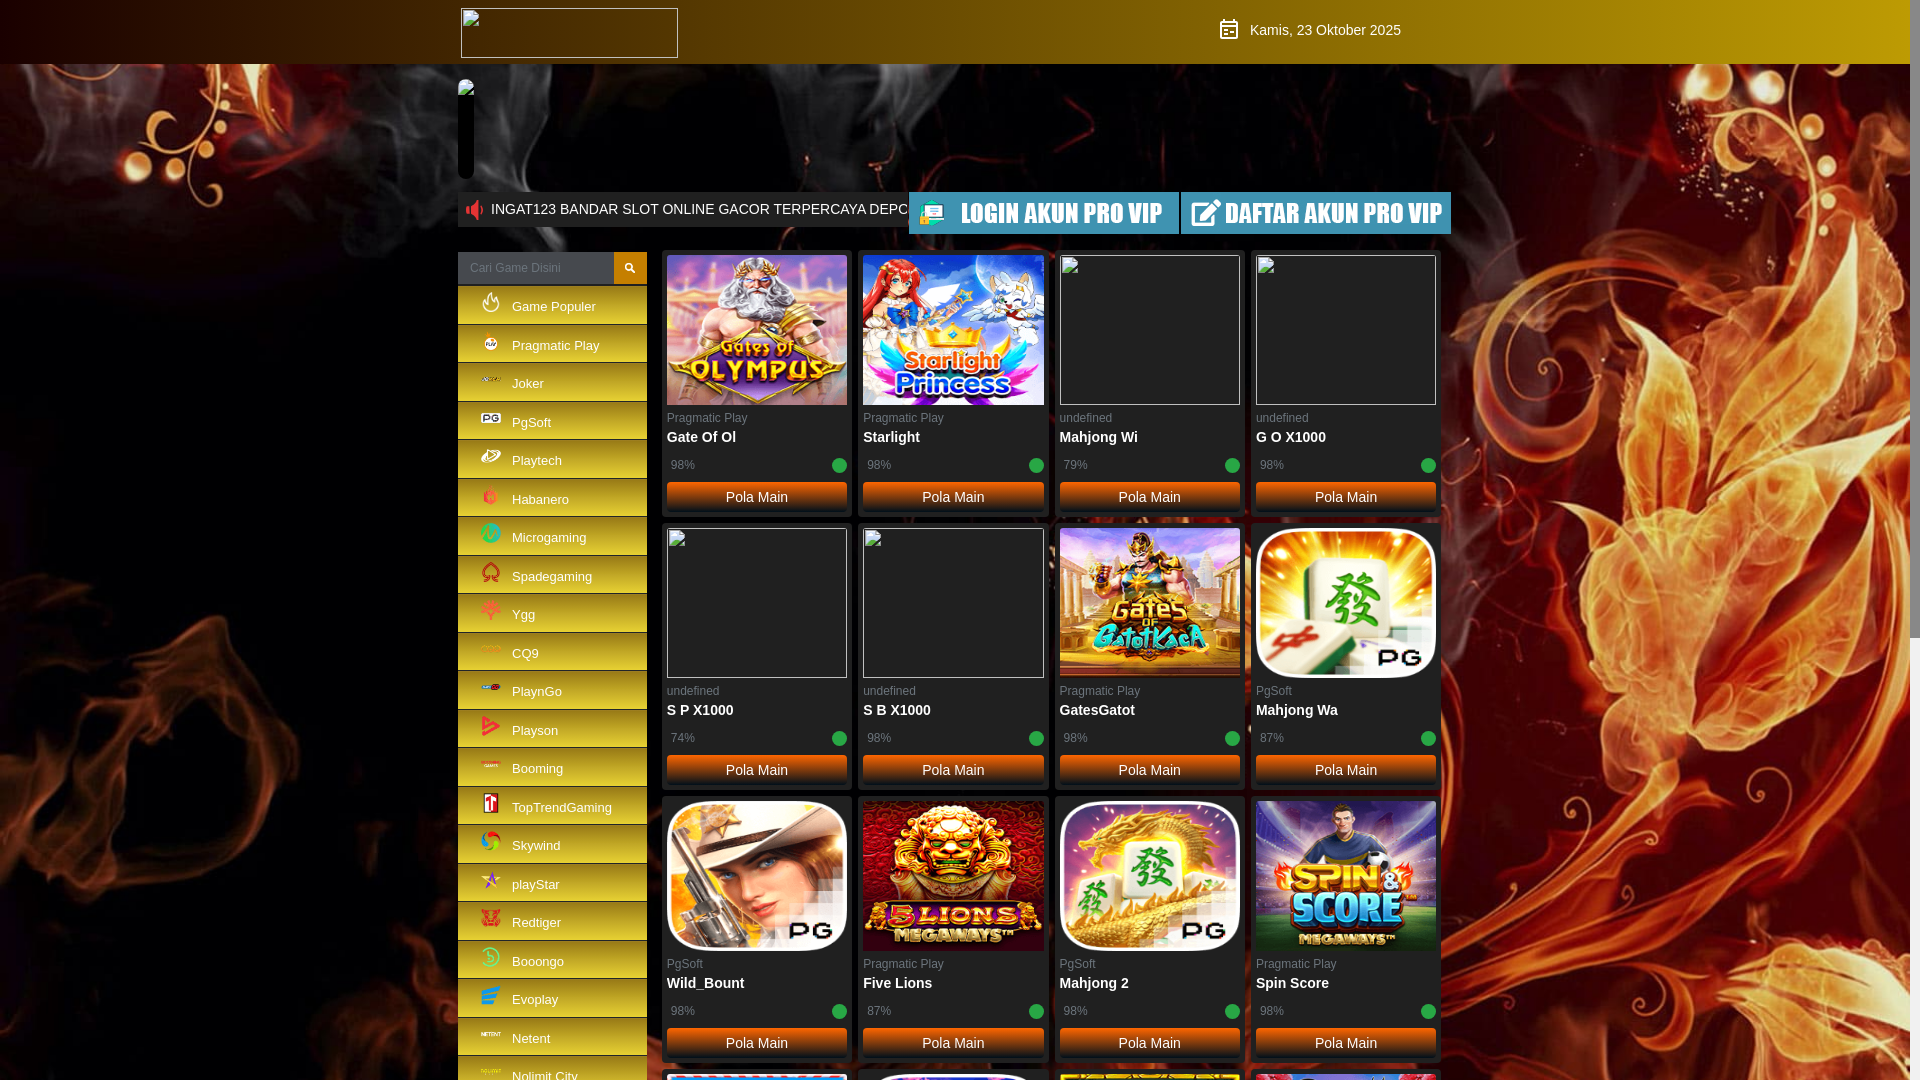The image size is (1920, 1080).
Task: Click the speaker announcement icon
Action: click(474, 210)
